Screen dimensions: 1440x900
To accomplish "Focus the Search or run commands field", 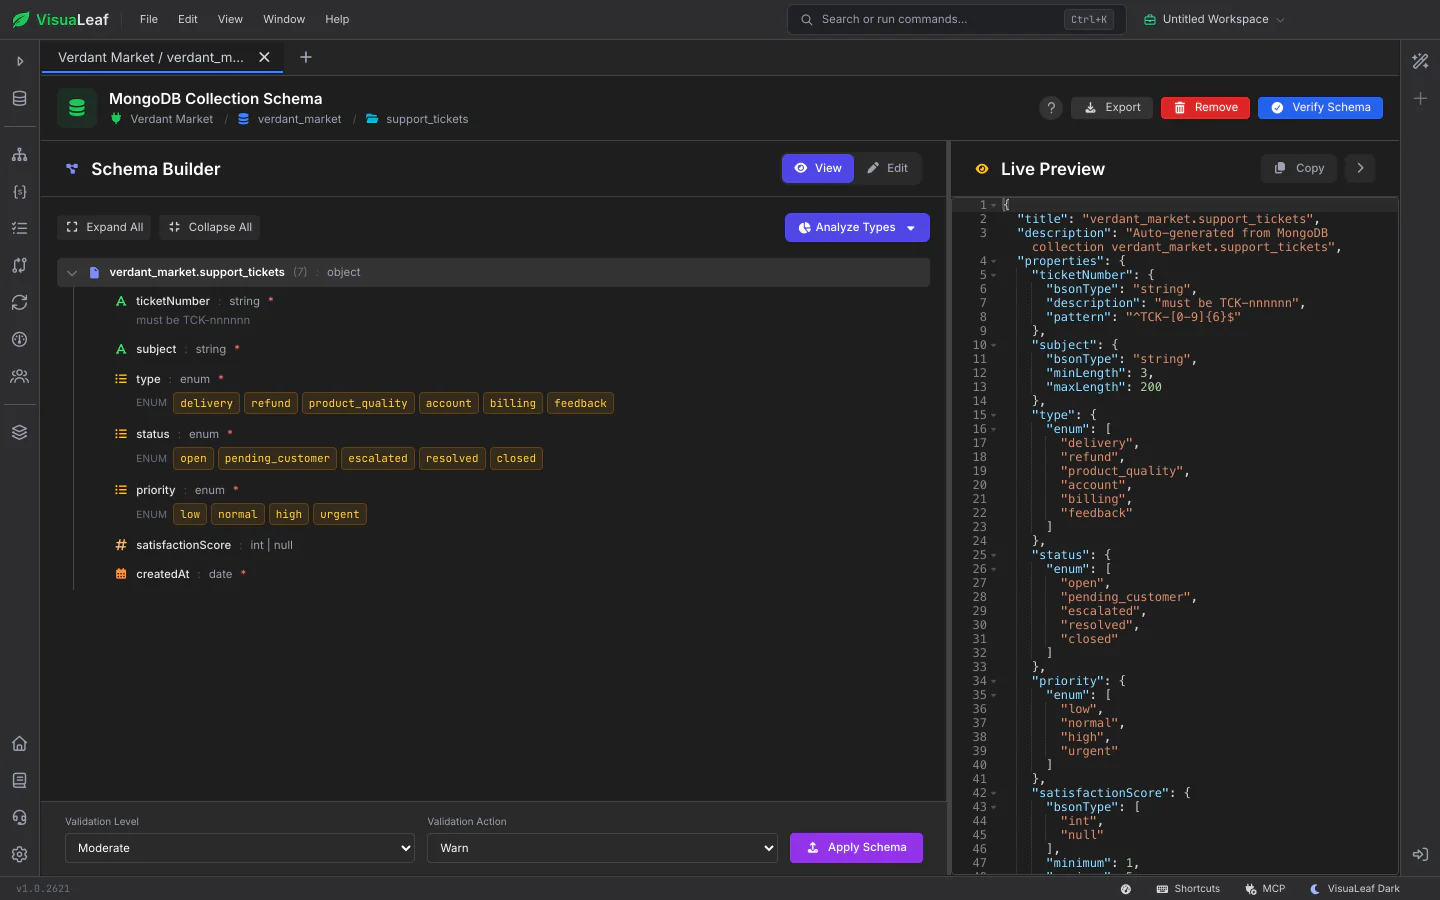I will (x=957, y=19).
